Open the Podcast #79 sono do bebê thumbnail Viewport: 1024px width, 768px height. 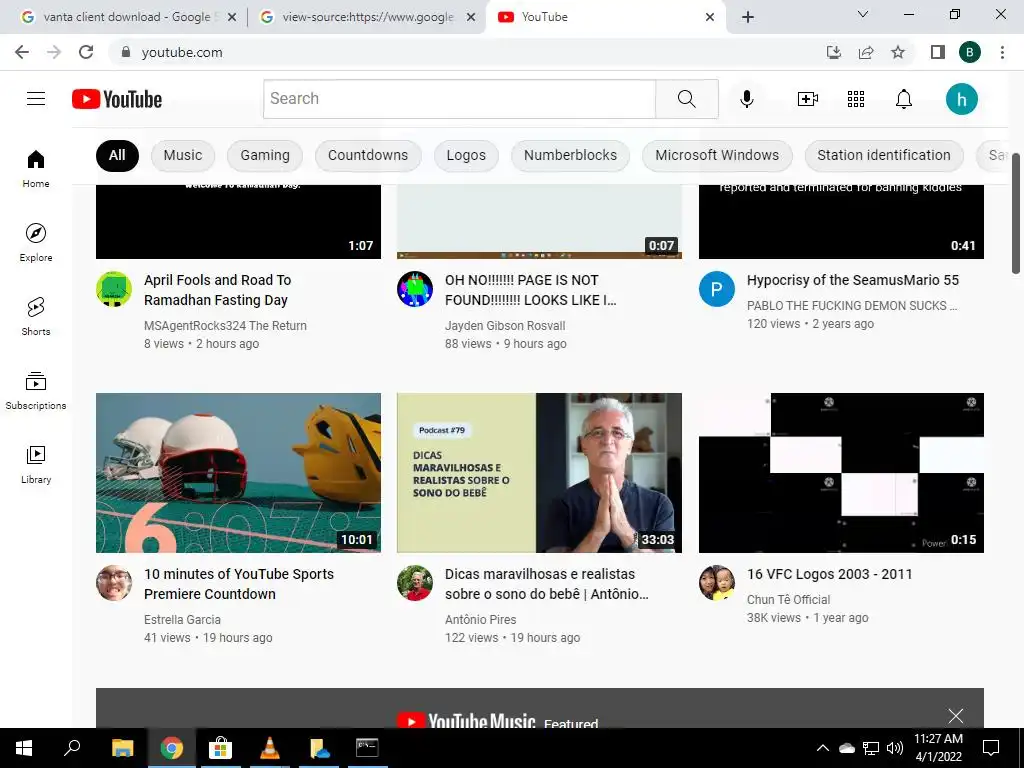point(539,473)
